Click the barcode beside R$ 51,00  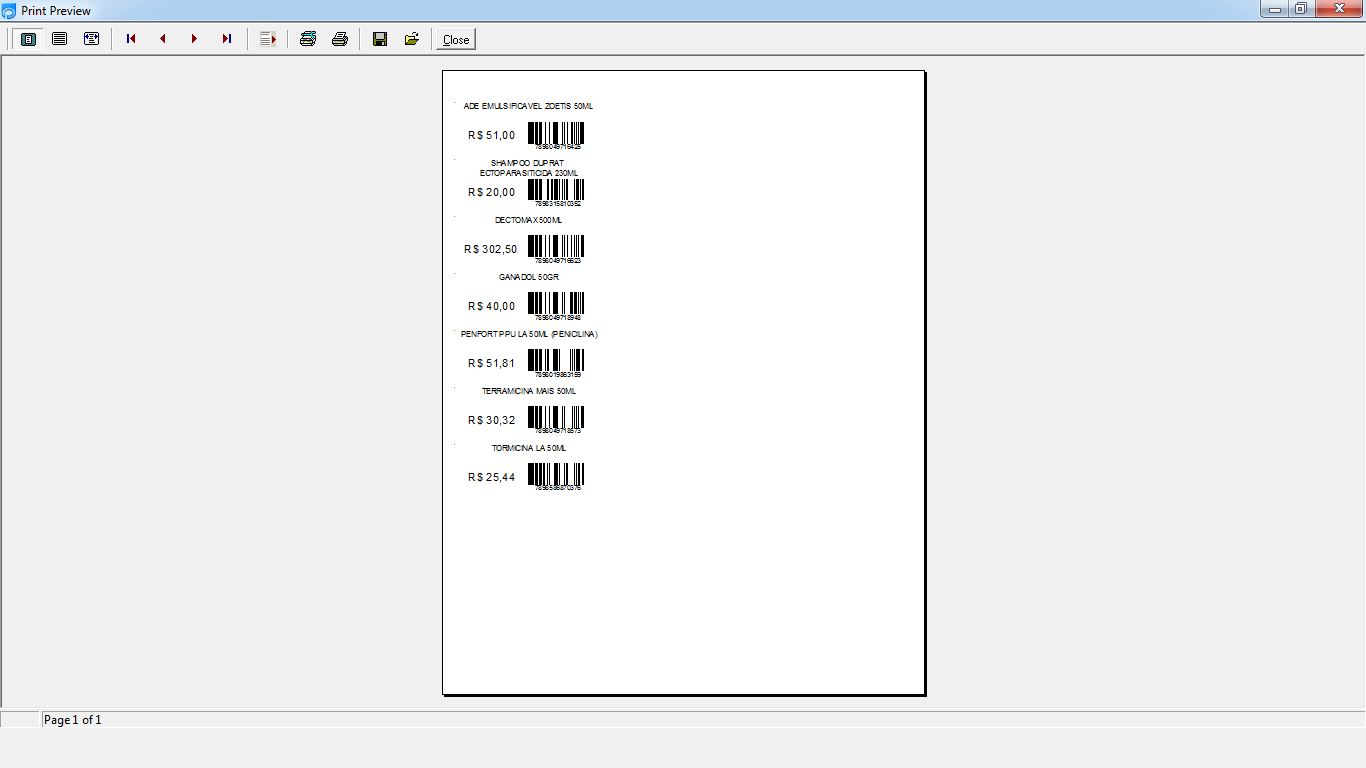coord(556,136)
